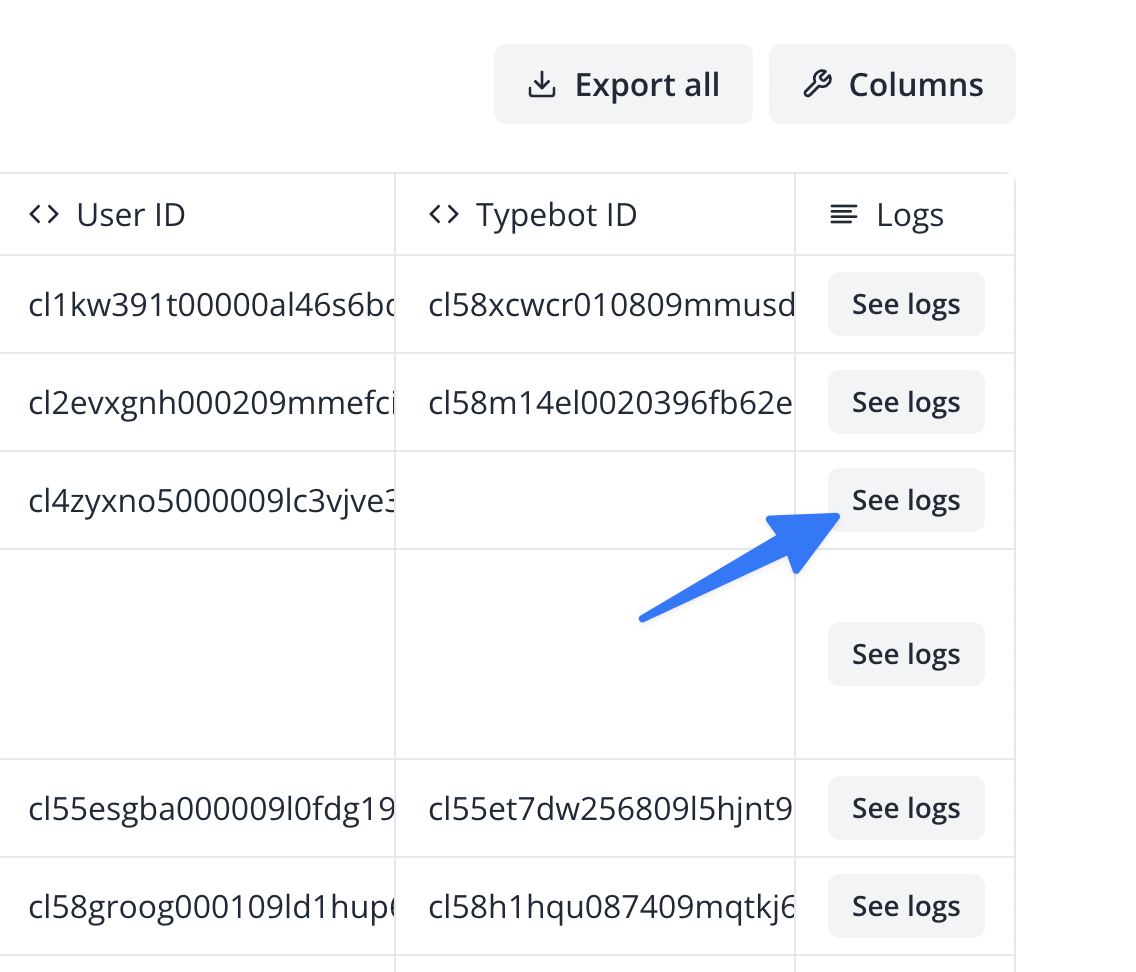The height and width of the screenshot is (972, 1136).
Task: Select the Typebot ID column header
Action: (x=556, y=213)
